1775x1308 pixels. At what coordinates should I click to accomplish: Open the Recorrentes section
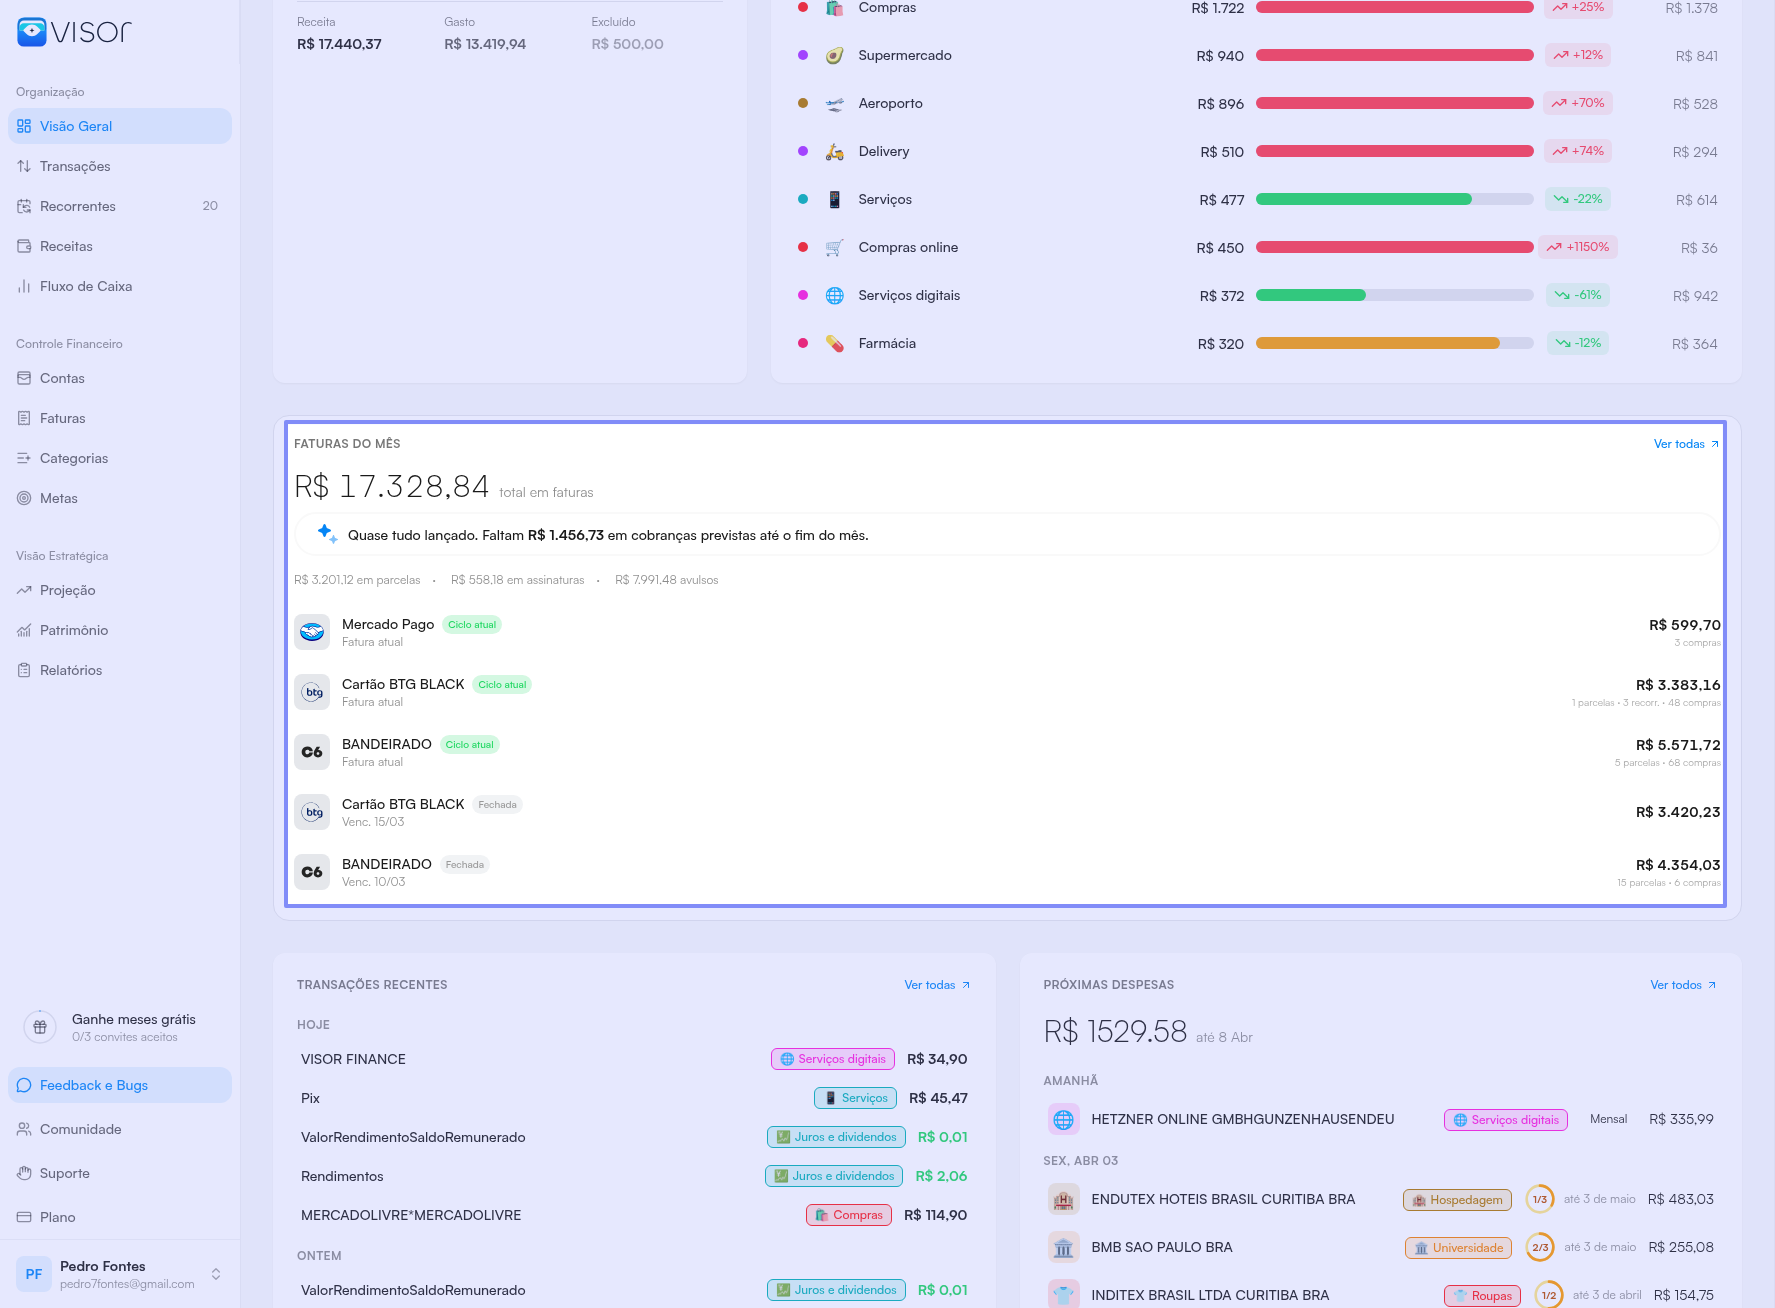tap(78, 206)
